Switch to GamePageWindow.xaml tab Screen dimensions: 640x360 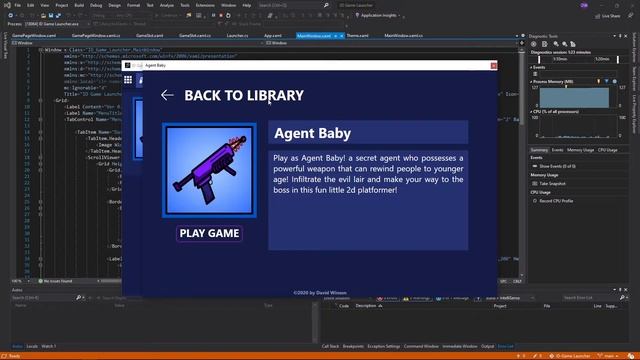click(34, 36)
